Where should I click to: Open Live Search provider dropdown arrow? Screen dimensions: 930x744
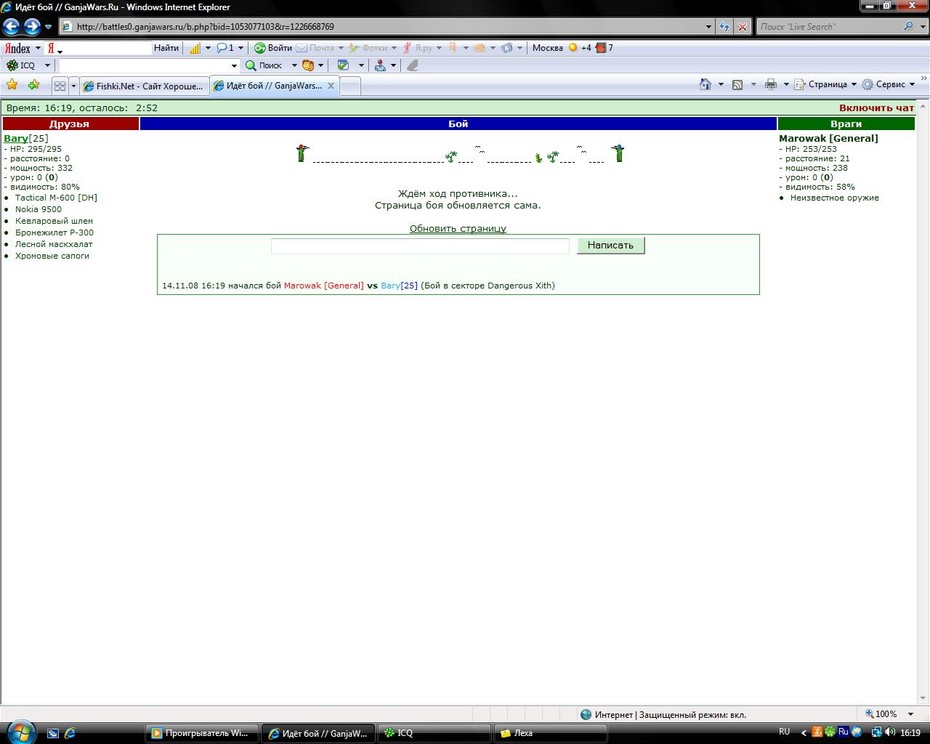click(x=922, y=26)
